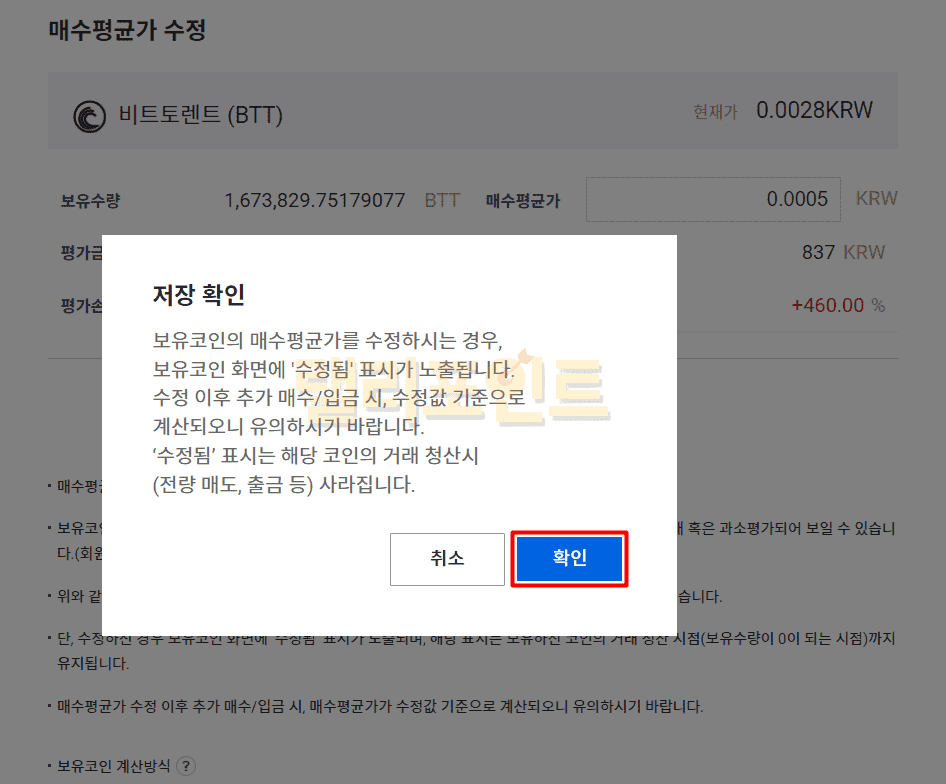Click the current price 0.0028KRW value

point(814,110)
